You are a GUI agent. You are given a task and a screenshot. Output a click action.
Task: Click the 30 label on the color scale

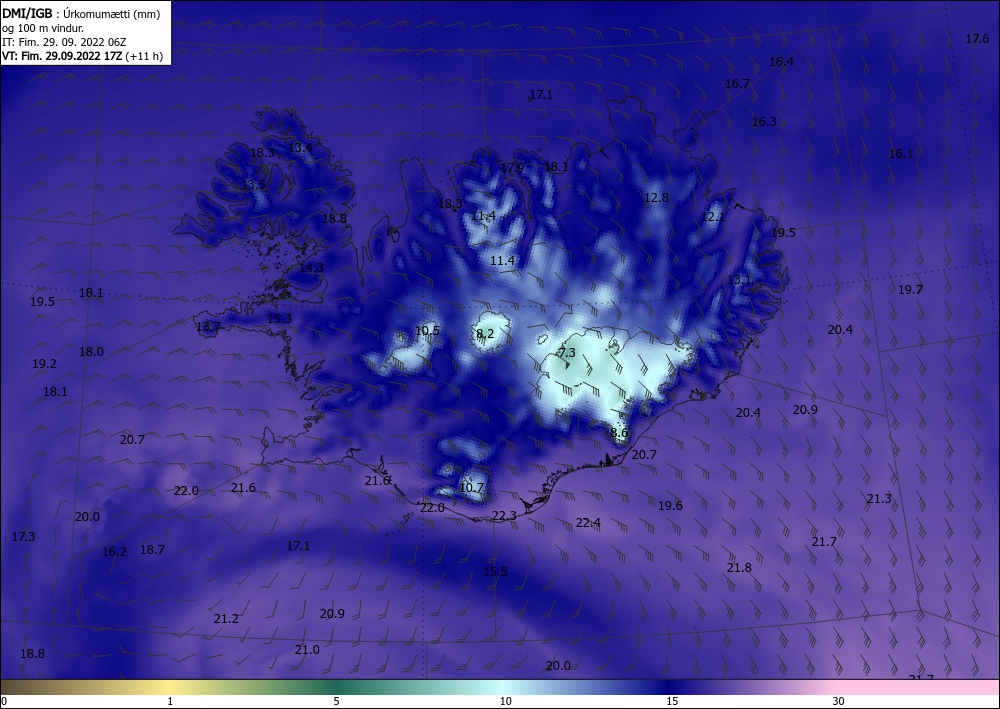pos(839,701)
